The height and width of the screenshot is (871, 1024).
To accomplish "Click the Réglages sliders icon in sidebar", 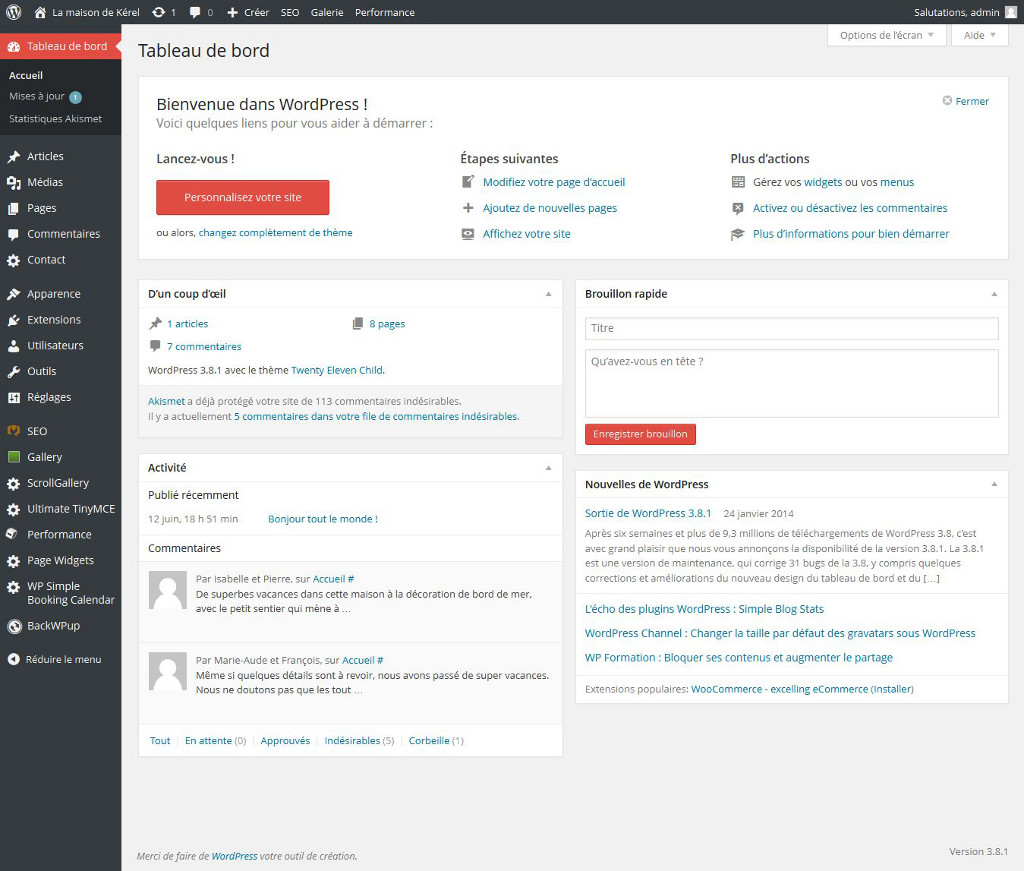I will (x=14, y=398).
